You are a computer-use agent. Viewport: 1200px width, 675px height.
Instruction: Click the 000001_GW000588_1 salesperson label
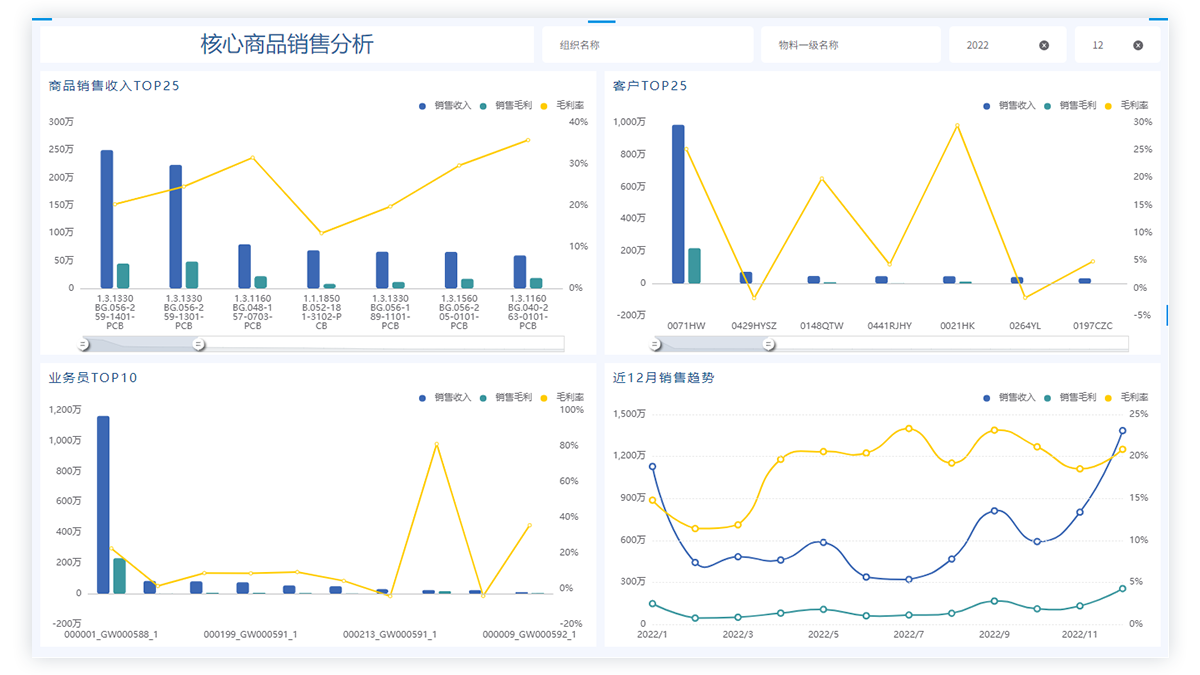coord(111,634)
